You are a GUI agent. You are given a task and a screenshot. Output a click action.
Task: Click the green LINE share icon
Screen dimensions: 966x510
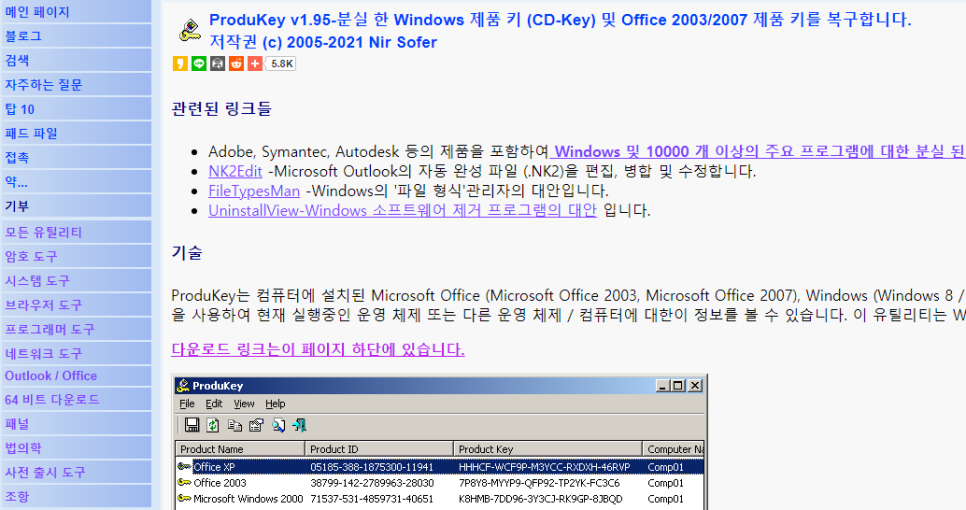coord(199,63)
